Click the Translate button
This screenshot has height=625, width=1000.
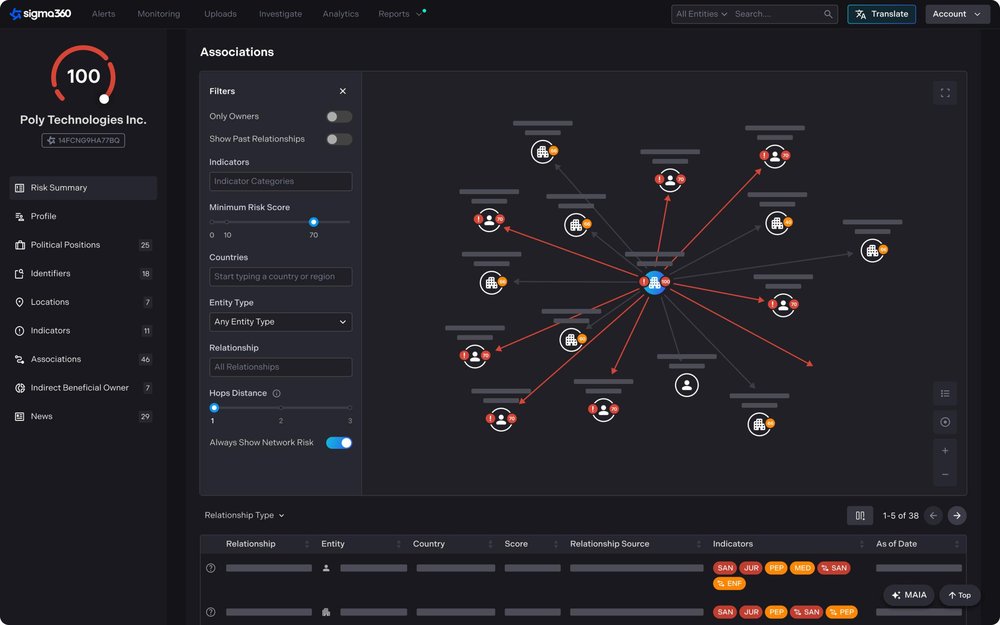[881, 13]
